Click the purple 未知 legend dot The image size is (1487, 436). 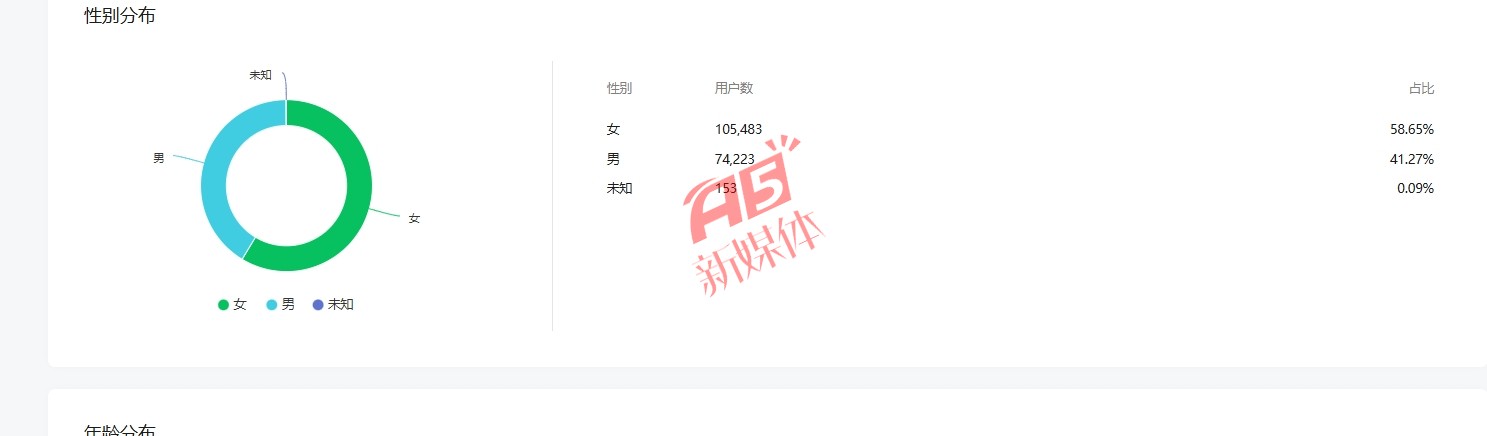point(318,305)
